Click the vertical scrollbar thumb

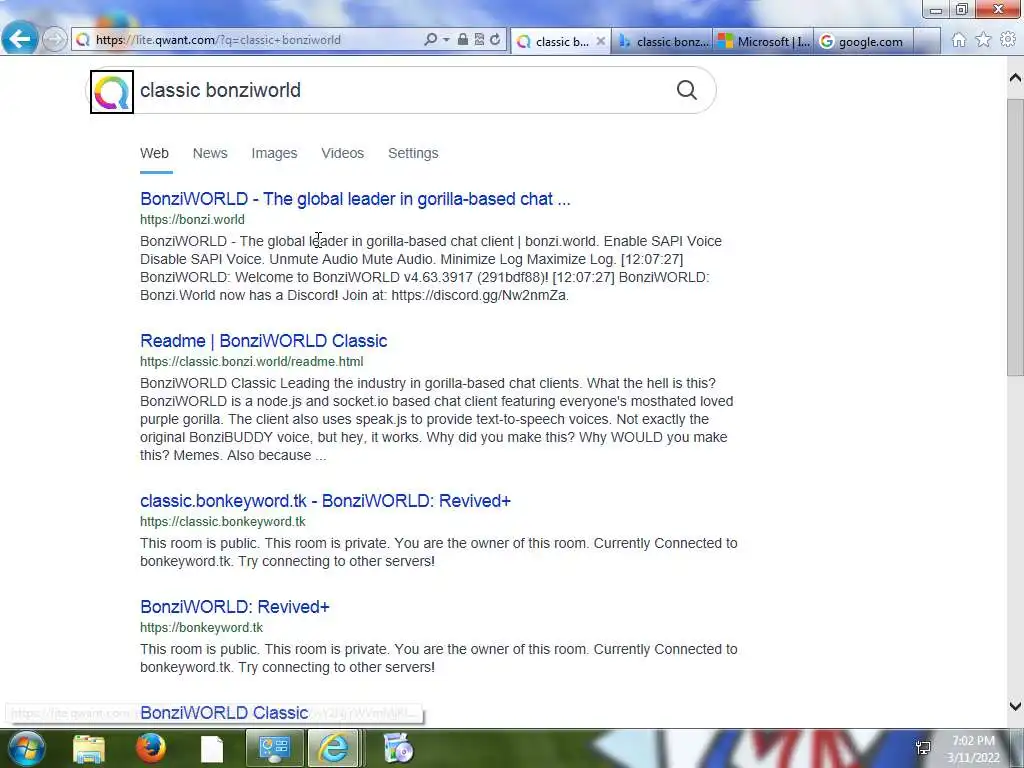click(x=1015, y=237)
